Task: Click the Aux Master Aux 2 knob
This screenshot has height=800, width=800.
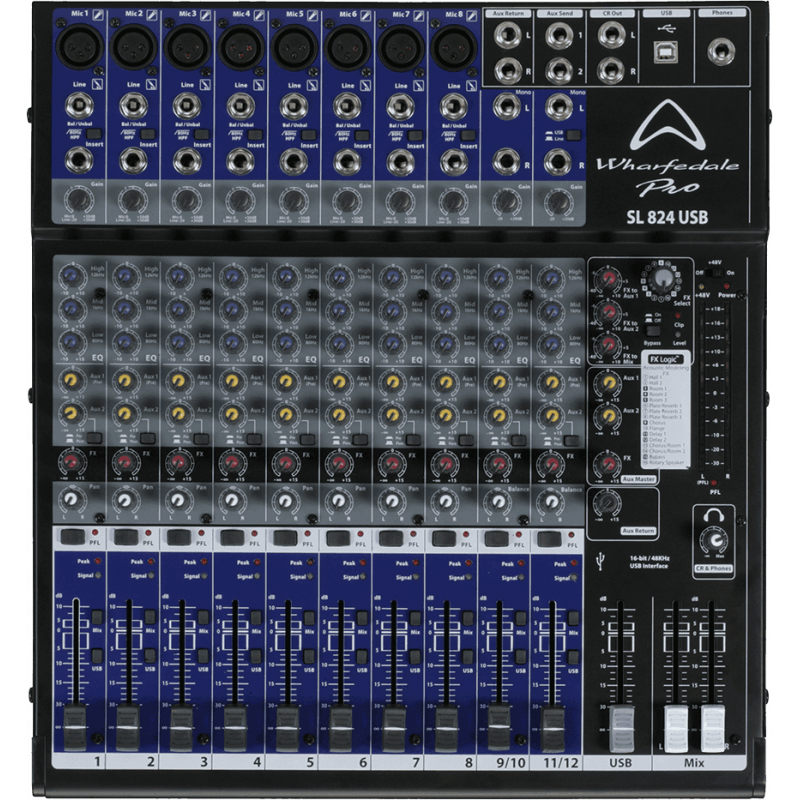Action: tap(608, 415)
